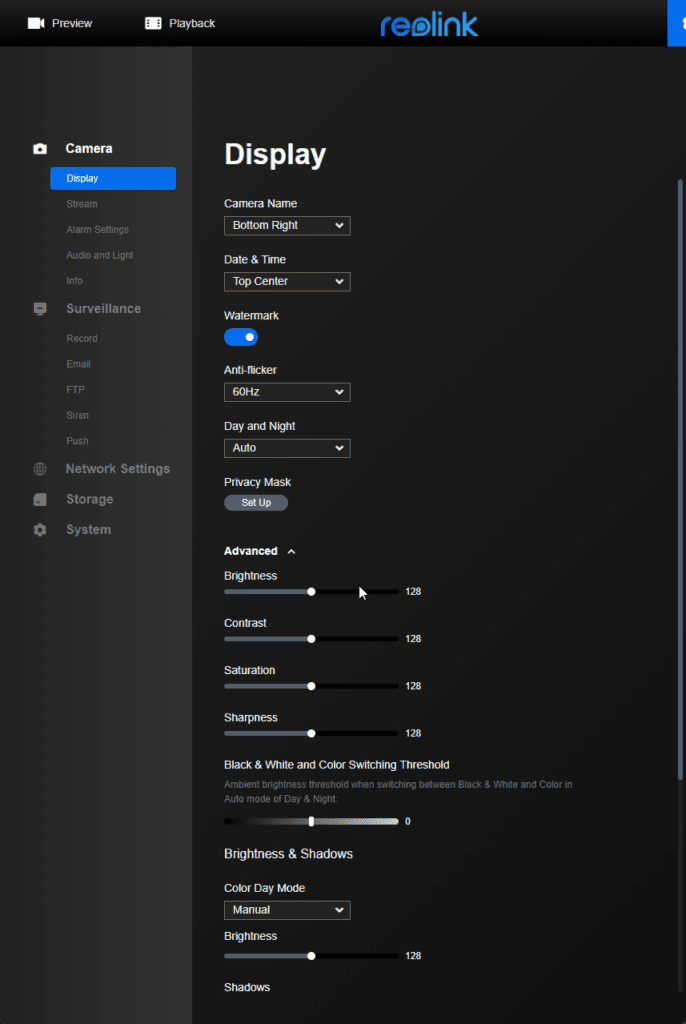Click the System gear icon
The width and height of the screenshot is (686, 1024).
pyautogui.click(x=40, y=530)
